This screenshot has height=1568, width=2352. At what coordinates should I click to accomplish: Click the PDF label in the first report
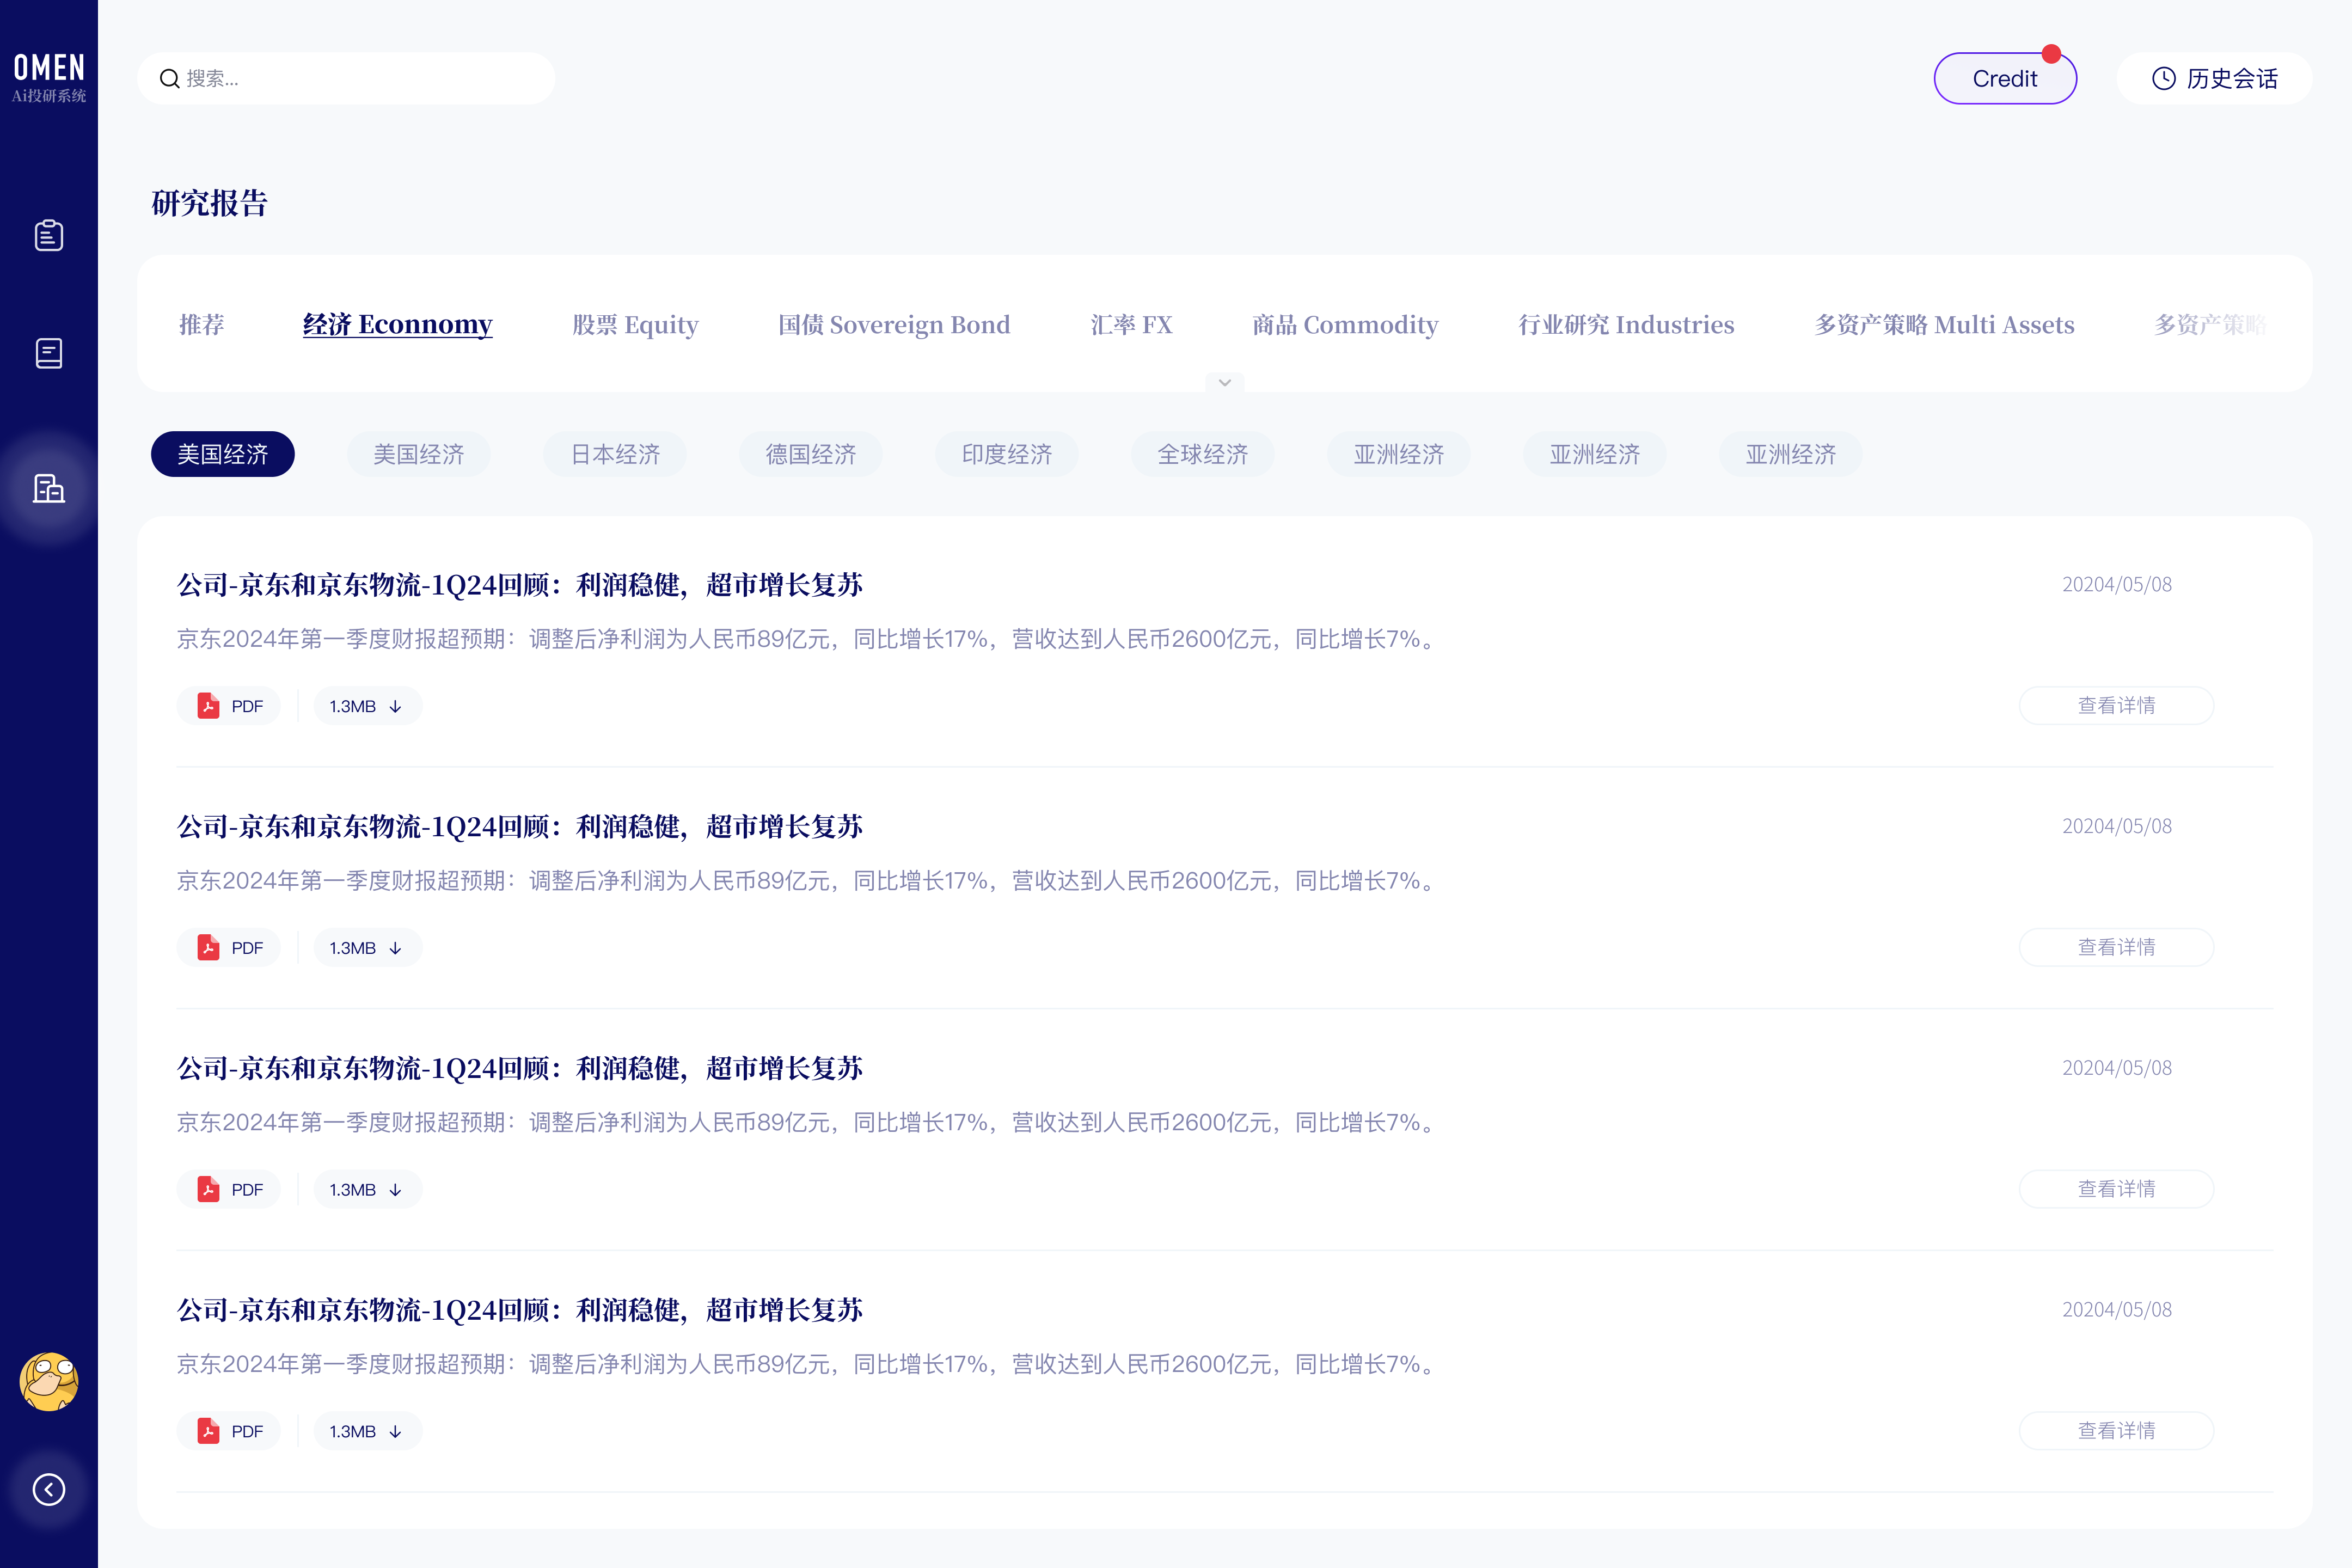pyautogui.click(x=247, y=706)
